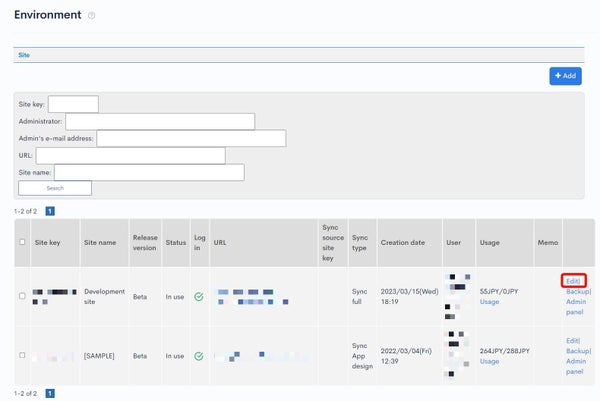Viewport: 600px width, 401px height.
Task: Click the 'Sync App design' cell
Action: 362,356
